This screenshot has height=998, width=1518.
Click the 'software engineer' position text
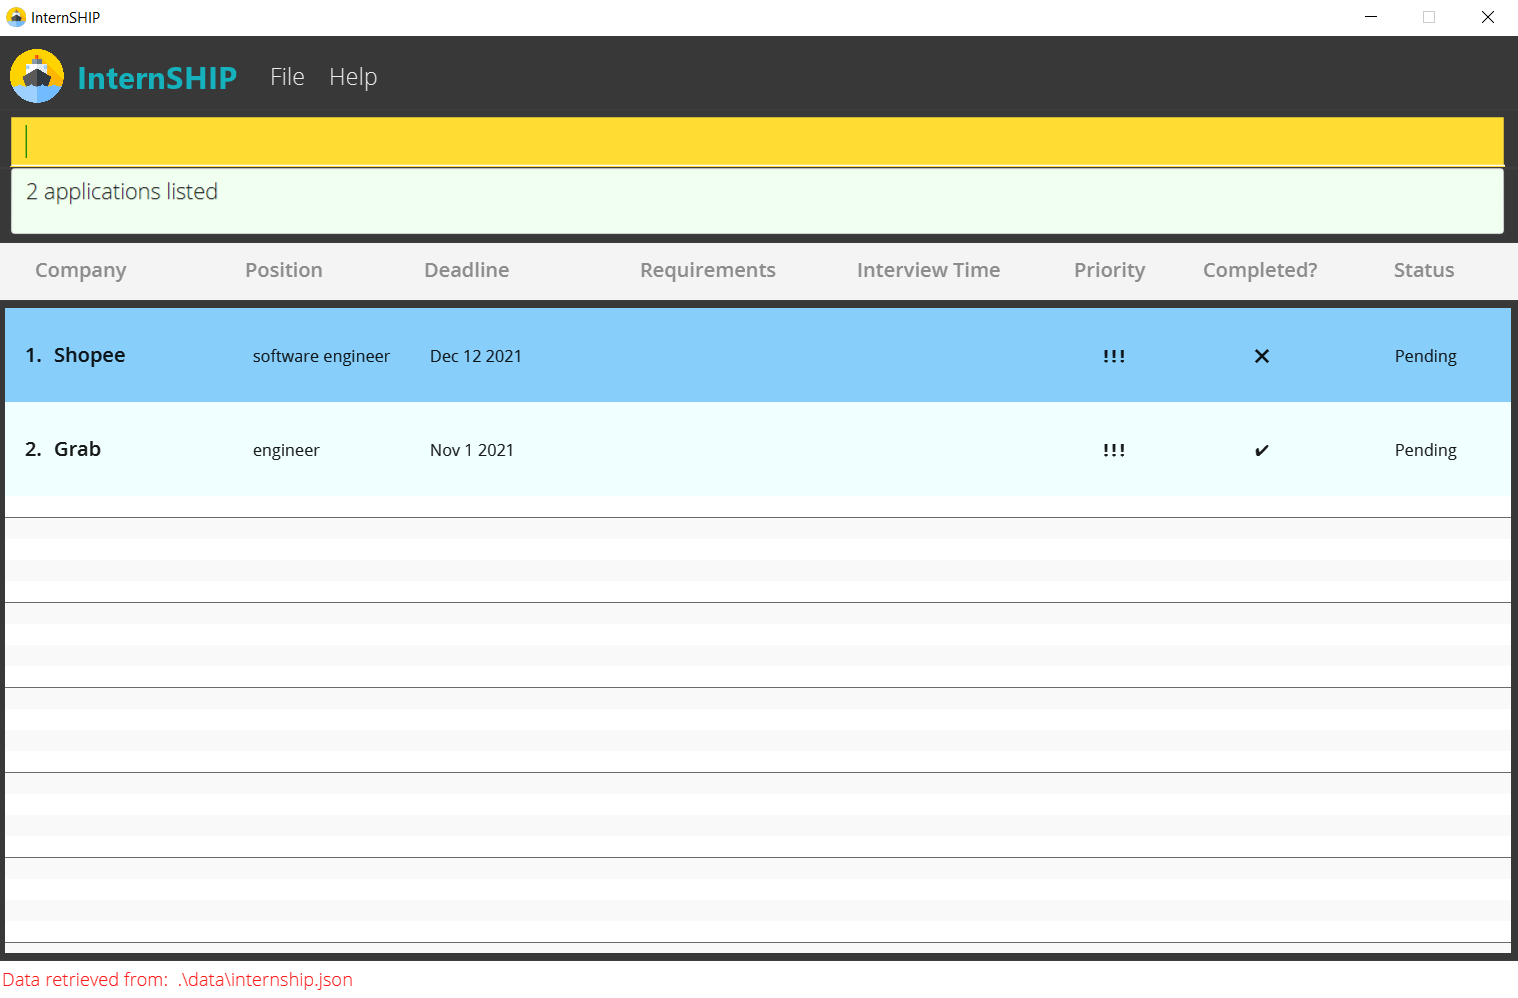pyautogui.click(x=321, y=356)
